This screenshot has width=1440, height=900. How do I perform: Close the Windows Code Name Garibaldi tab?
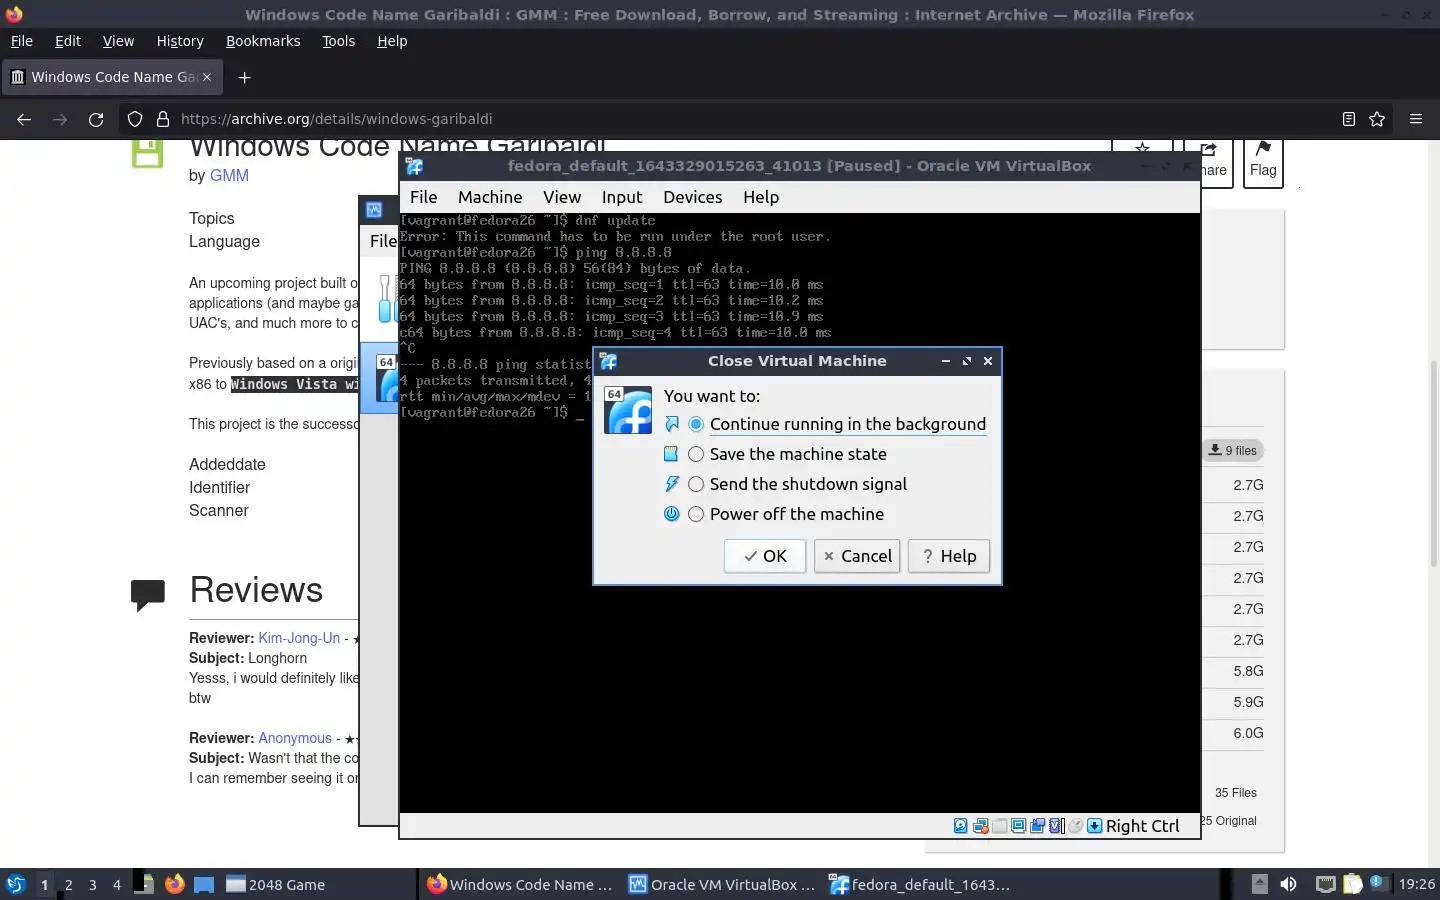(207, 77)
